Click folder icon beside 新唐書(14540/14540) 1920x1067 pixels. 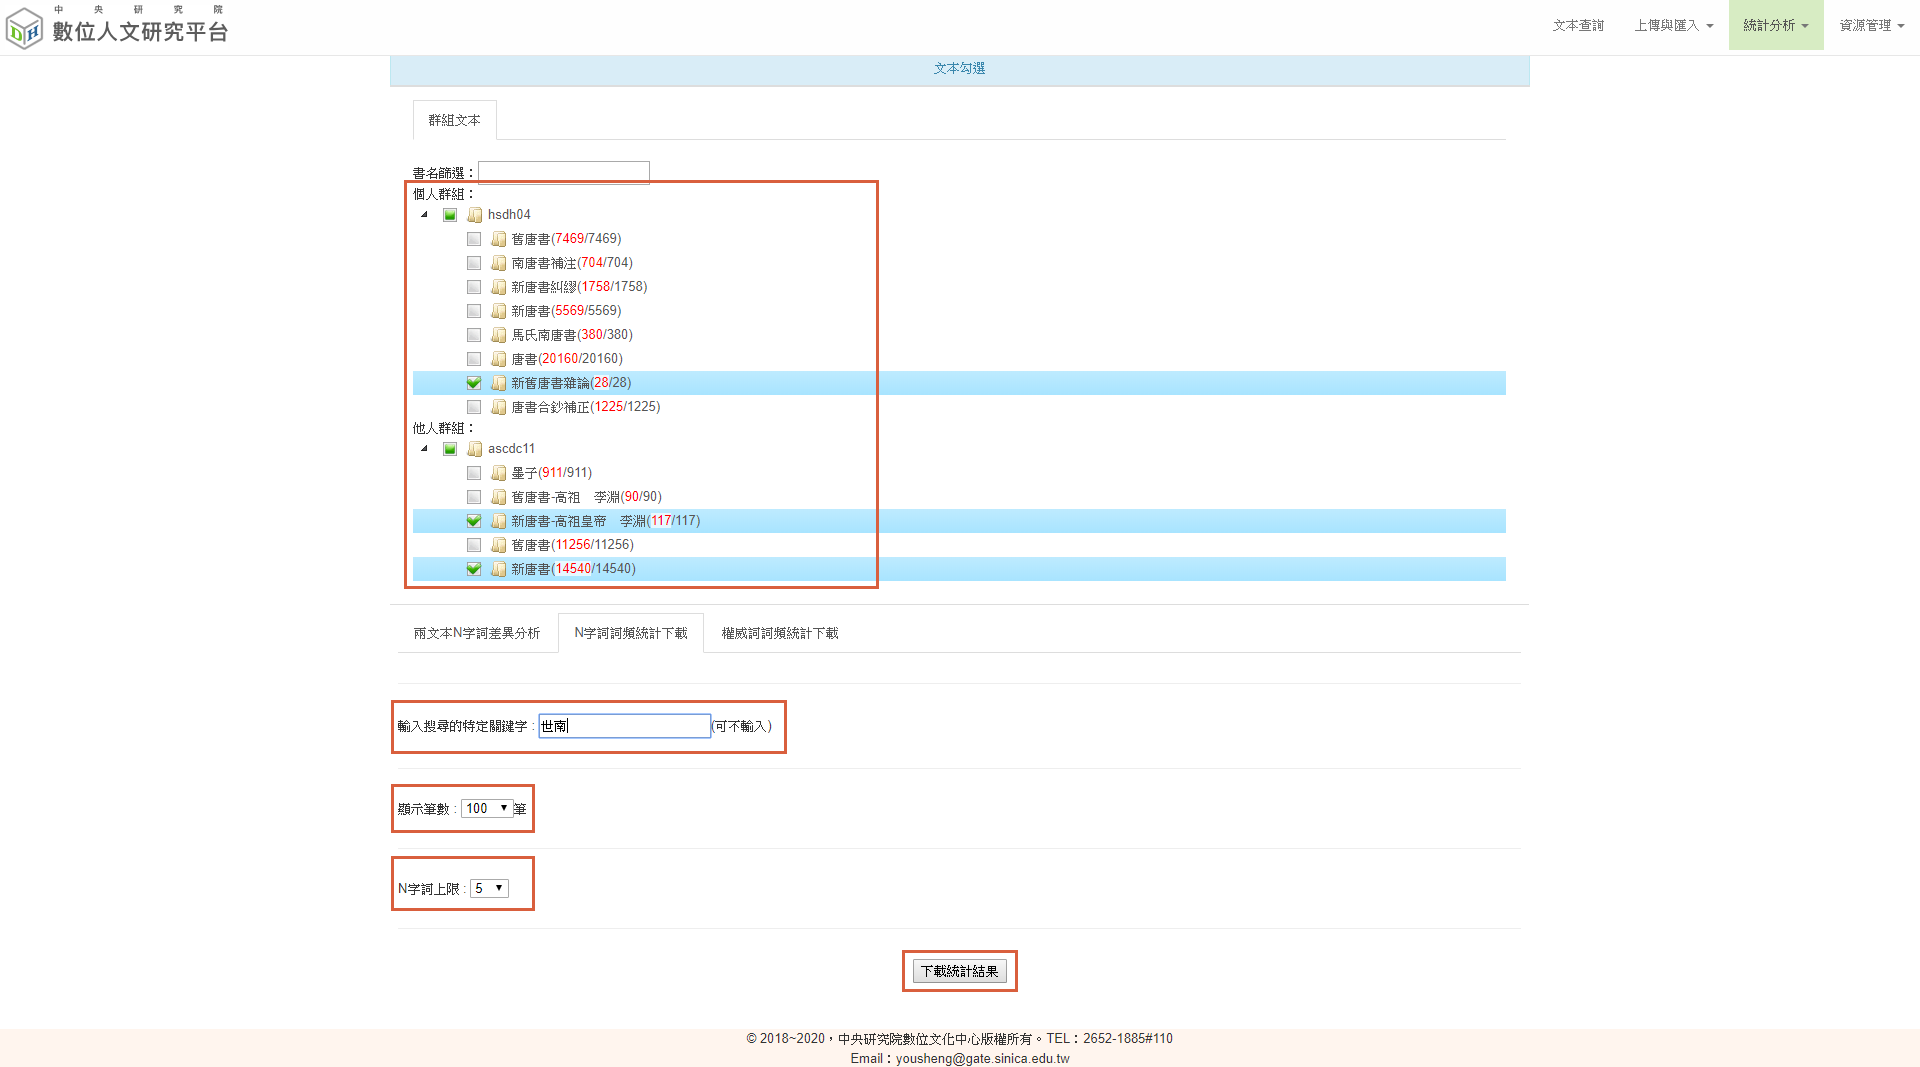click(x=499, y=569)
